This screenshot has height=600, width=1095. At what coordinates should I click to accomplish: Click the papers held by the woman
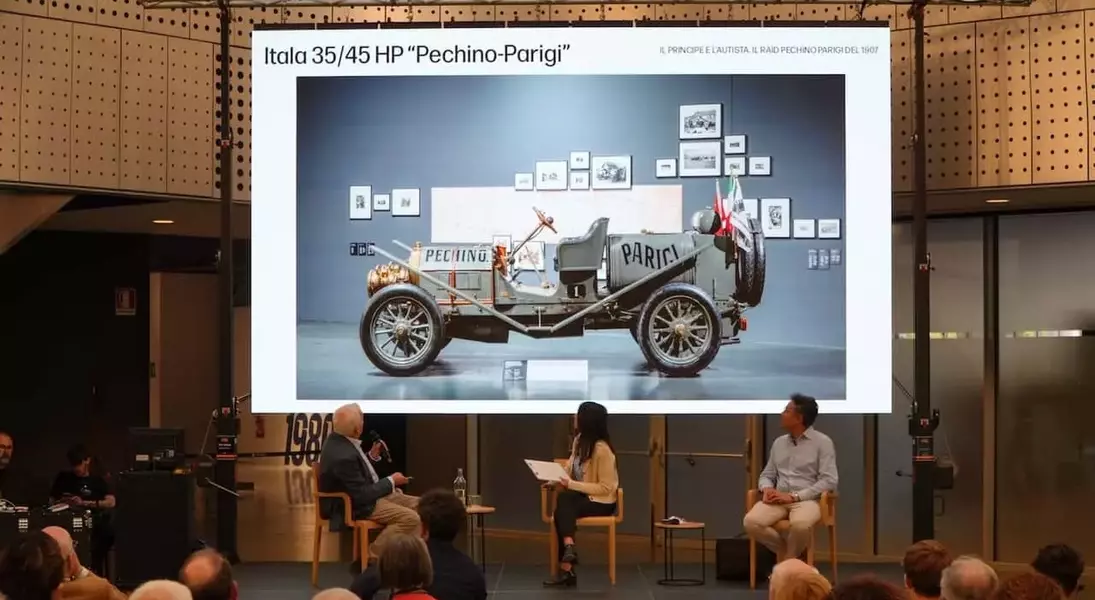pos(546,470)
